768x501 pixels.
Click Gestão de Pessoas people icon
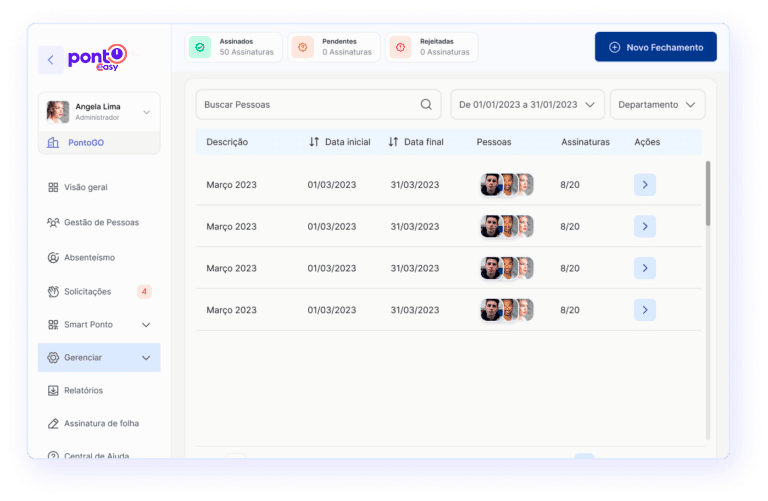click(53, 222)
